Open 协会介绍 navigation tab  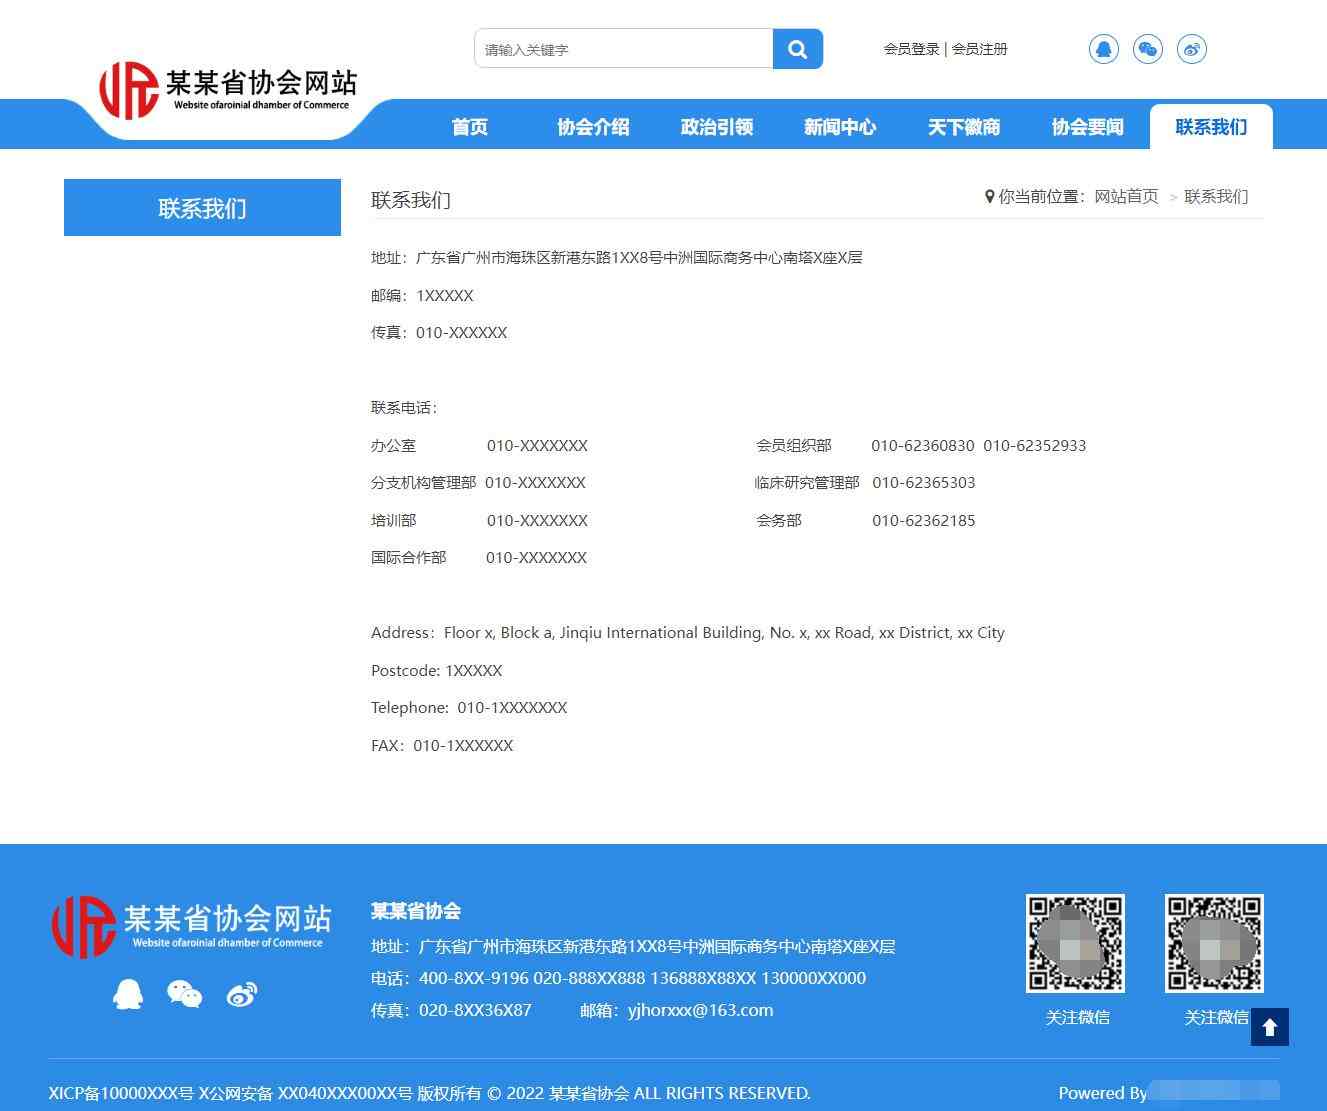(x=593, y=127)
